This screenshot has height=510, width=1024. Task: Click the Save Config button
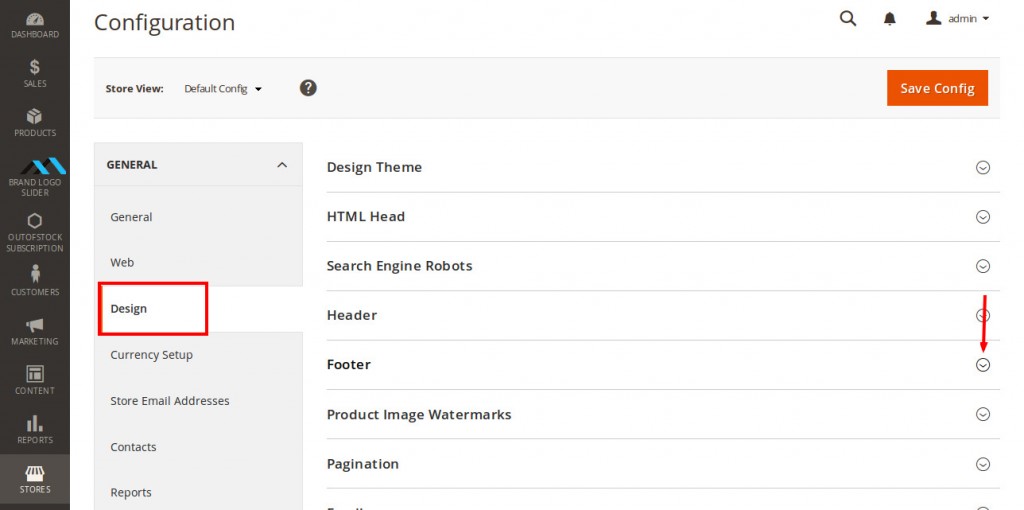pos(937,88)
